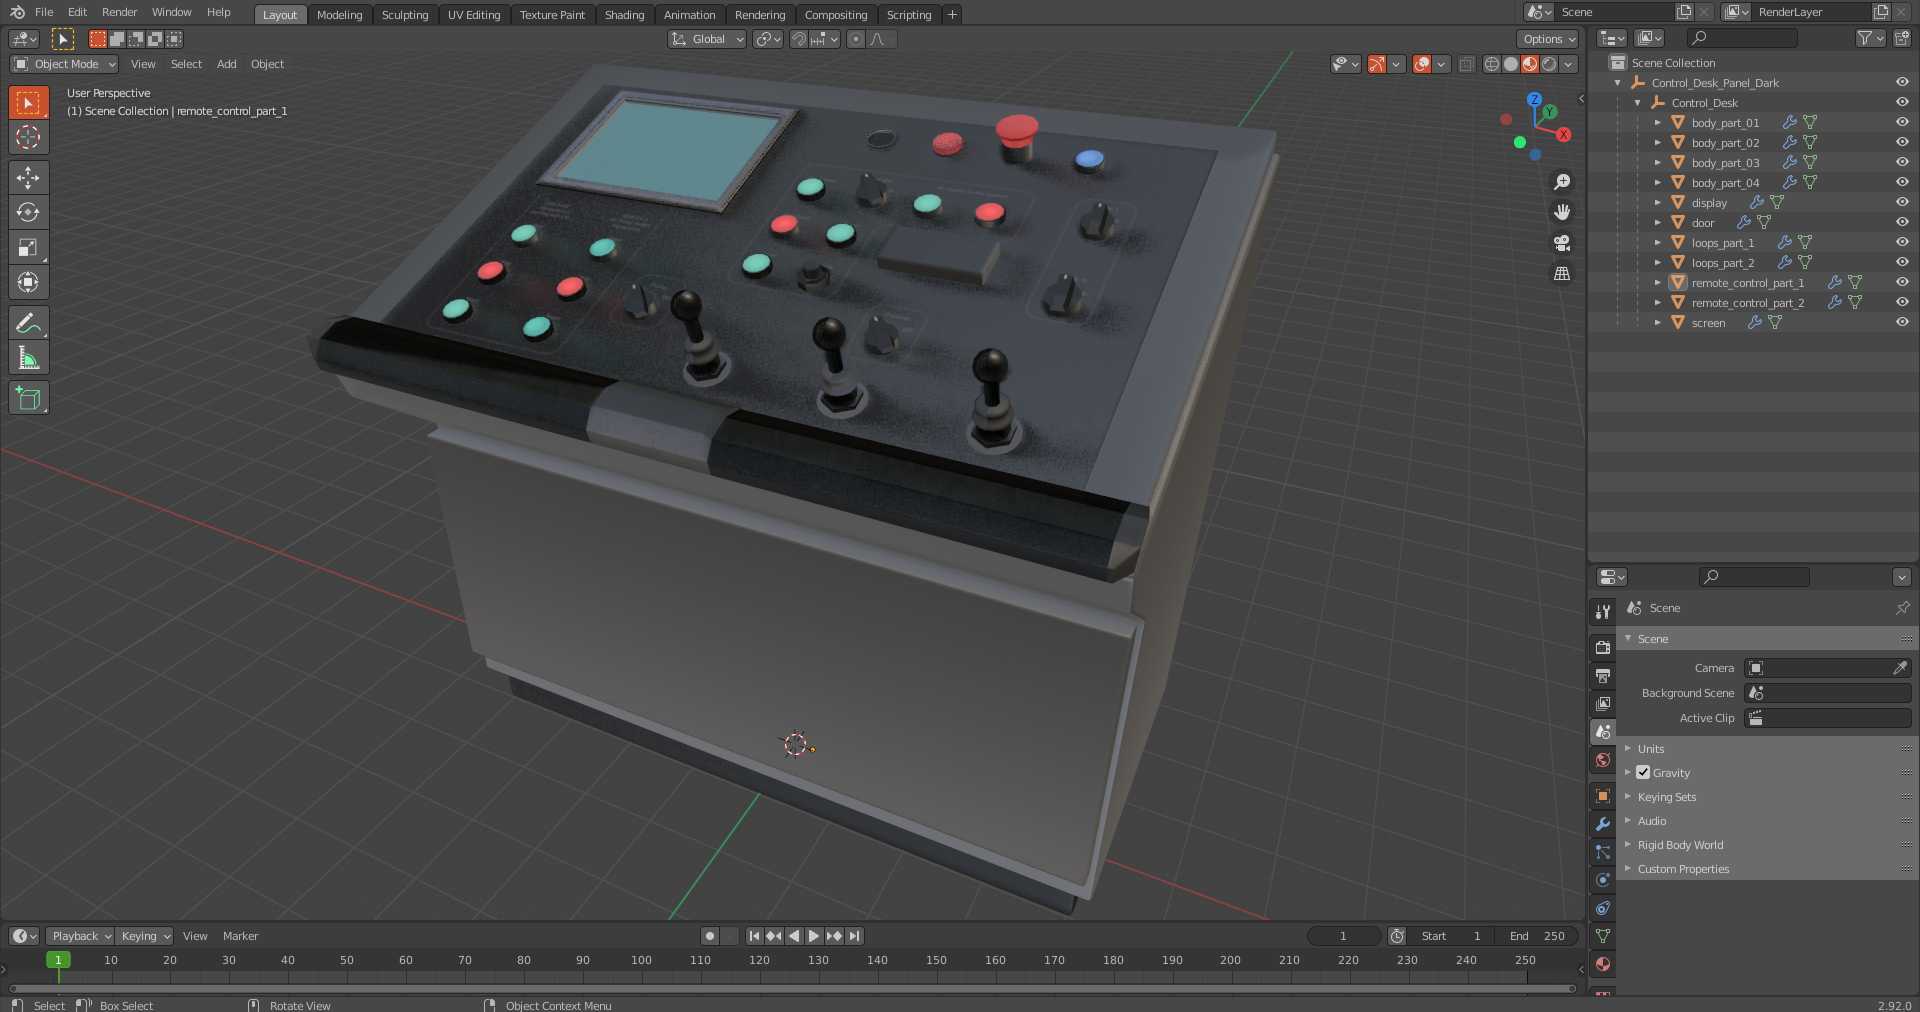Viewport: 1920px width, 1012px height.
Task: Hide body_part_01 in viewport
Action: point(1902,122)
